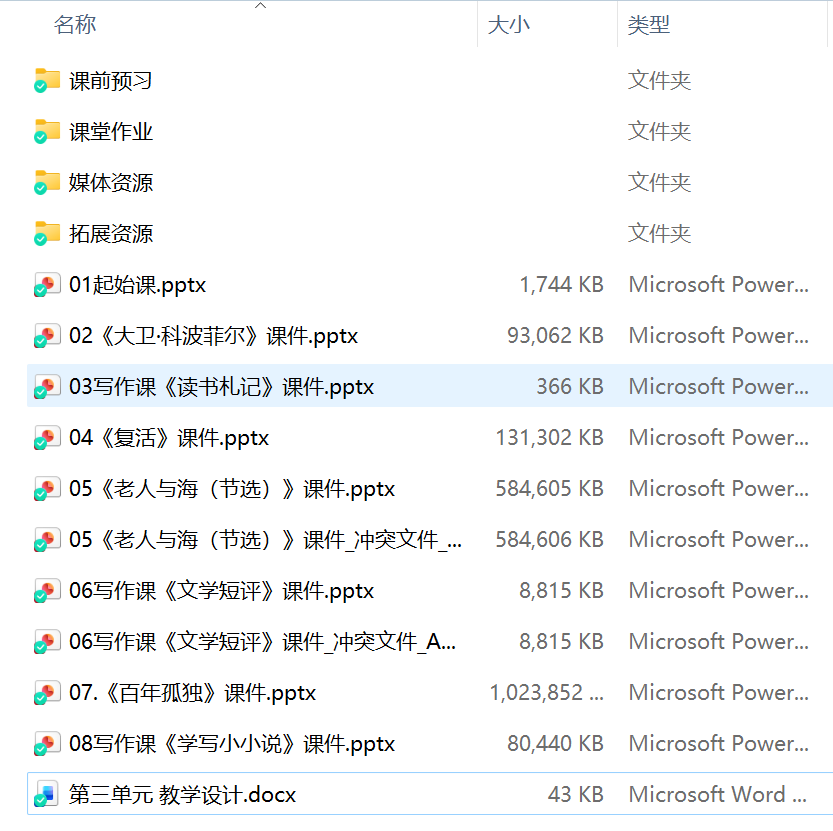Click the 课堂作业 folder icon
The height and width of the screenshot is (831, 833).
click(47, 131)
